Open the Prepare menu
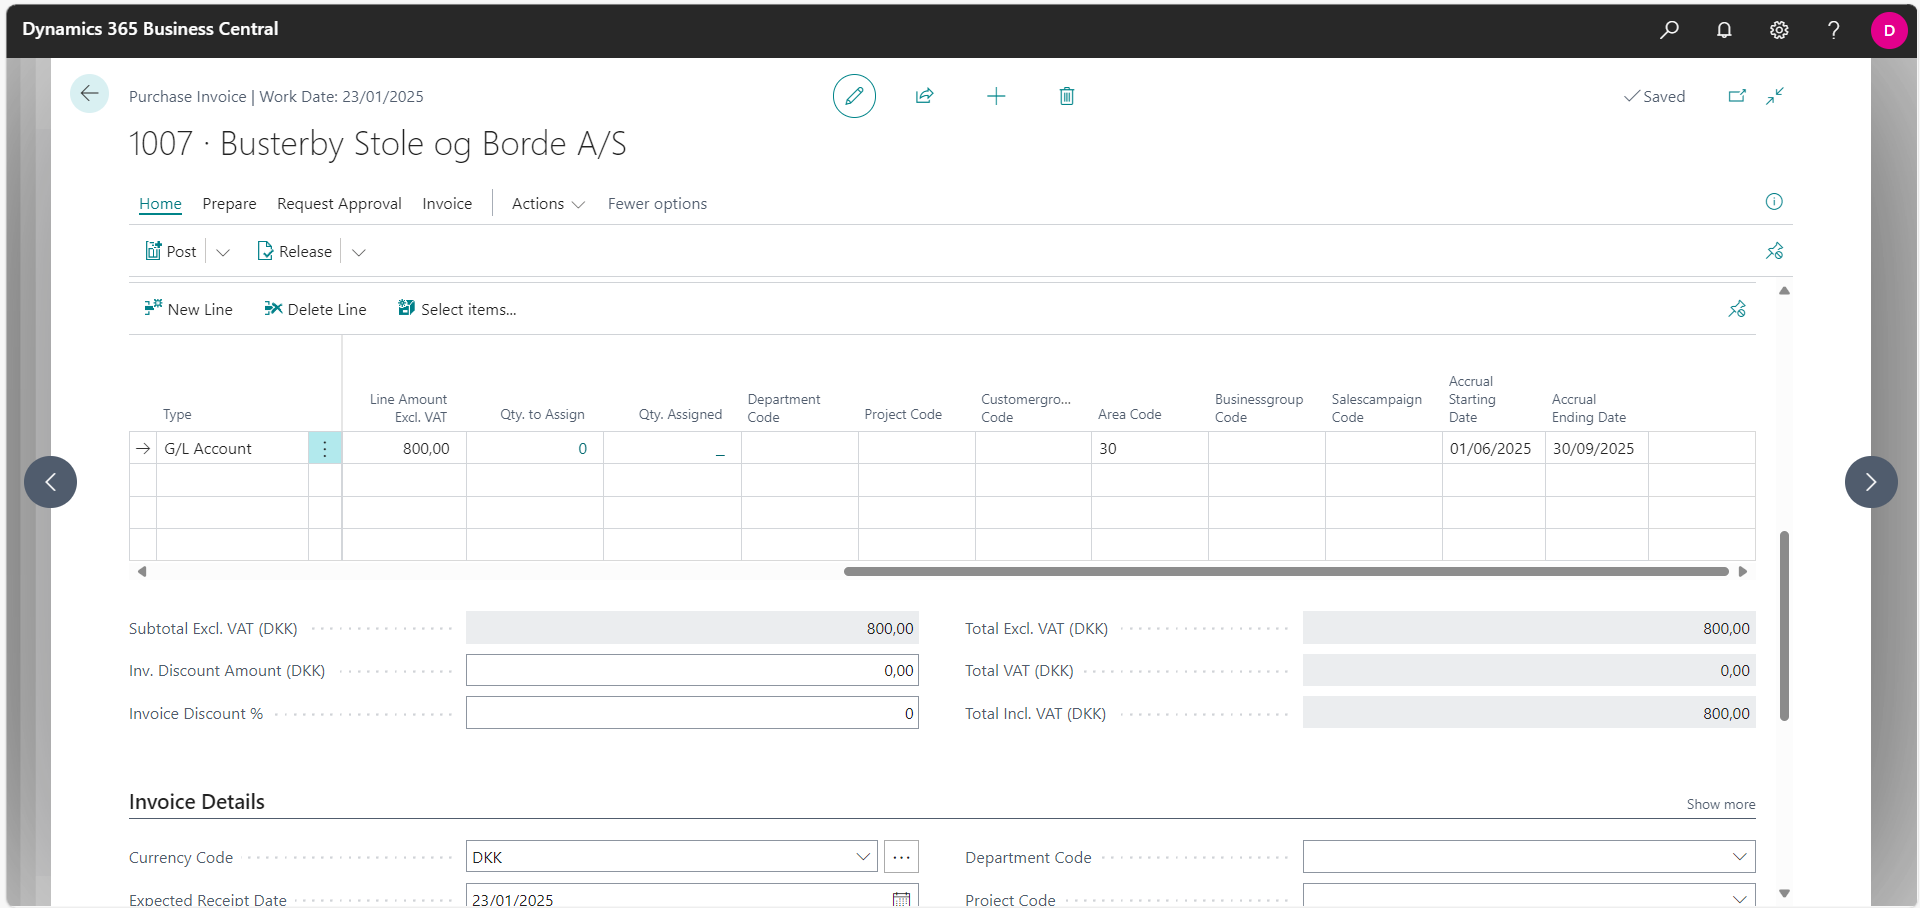Image resolution: width=1920 pixels, height=908 pixels. (x=229, y=204)
